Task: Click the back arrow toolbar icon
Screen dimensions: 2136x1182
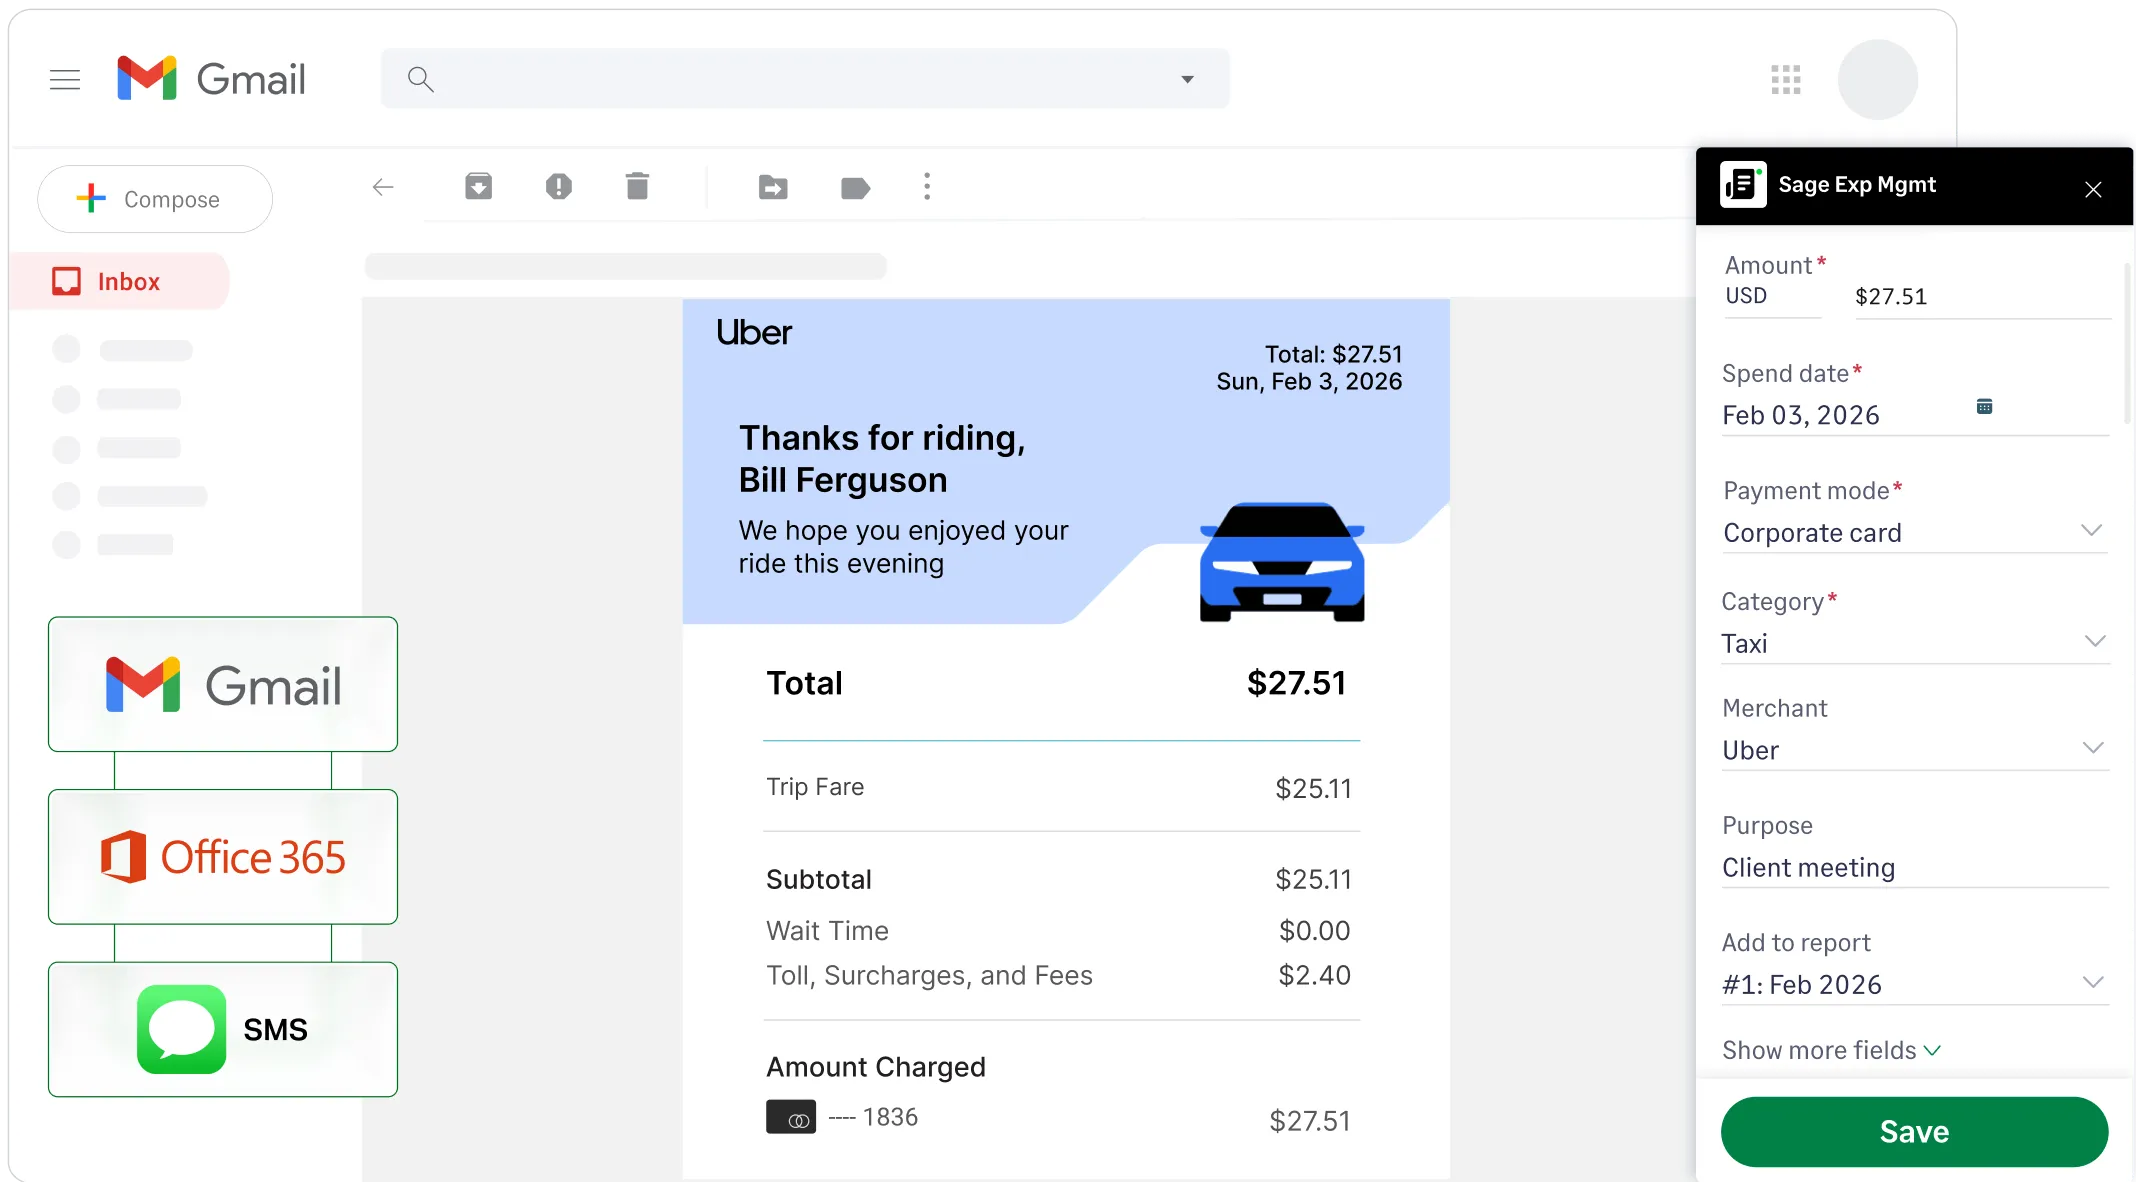Action: [x=383, y=187]
